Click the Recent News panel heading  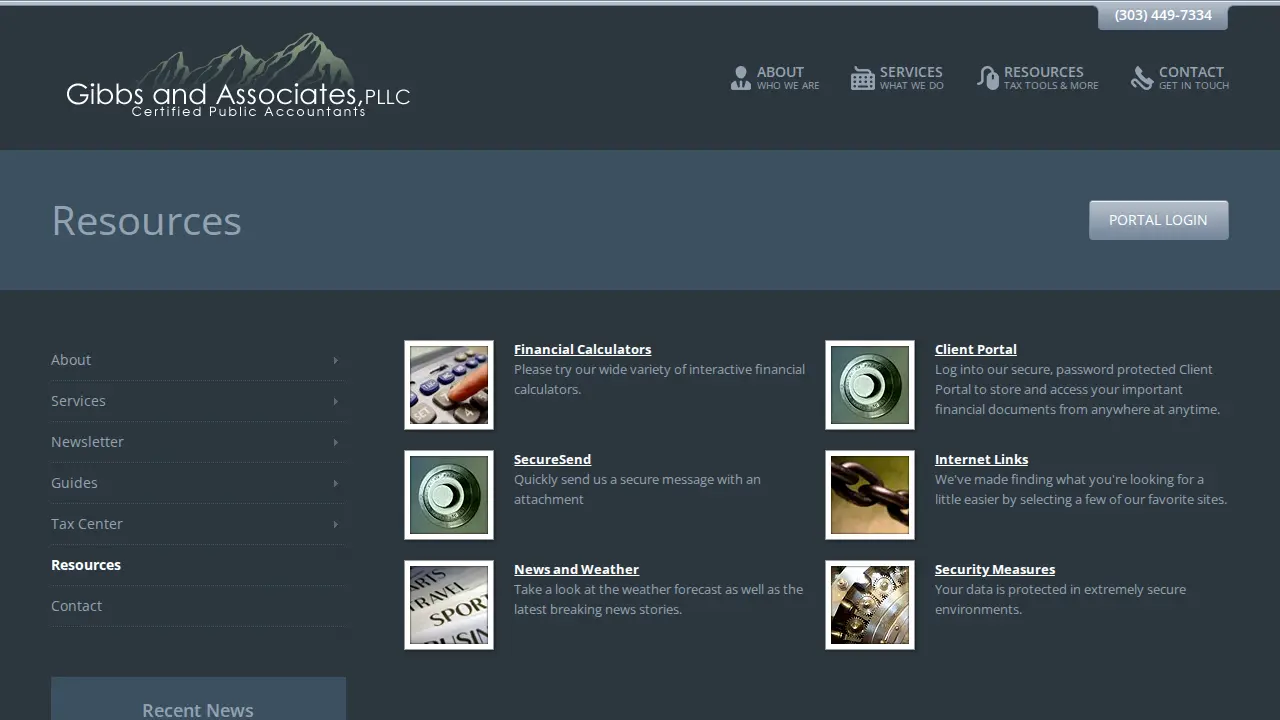coord(198,710)
